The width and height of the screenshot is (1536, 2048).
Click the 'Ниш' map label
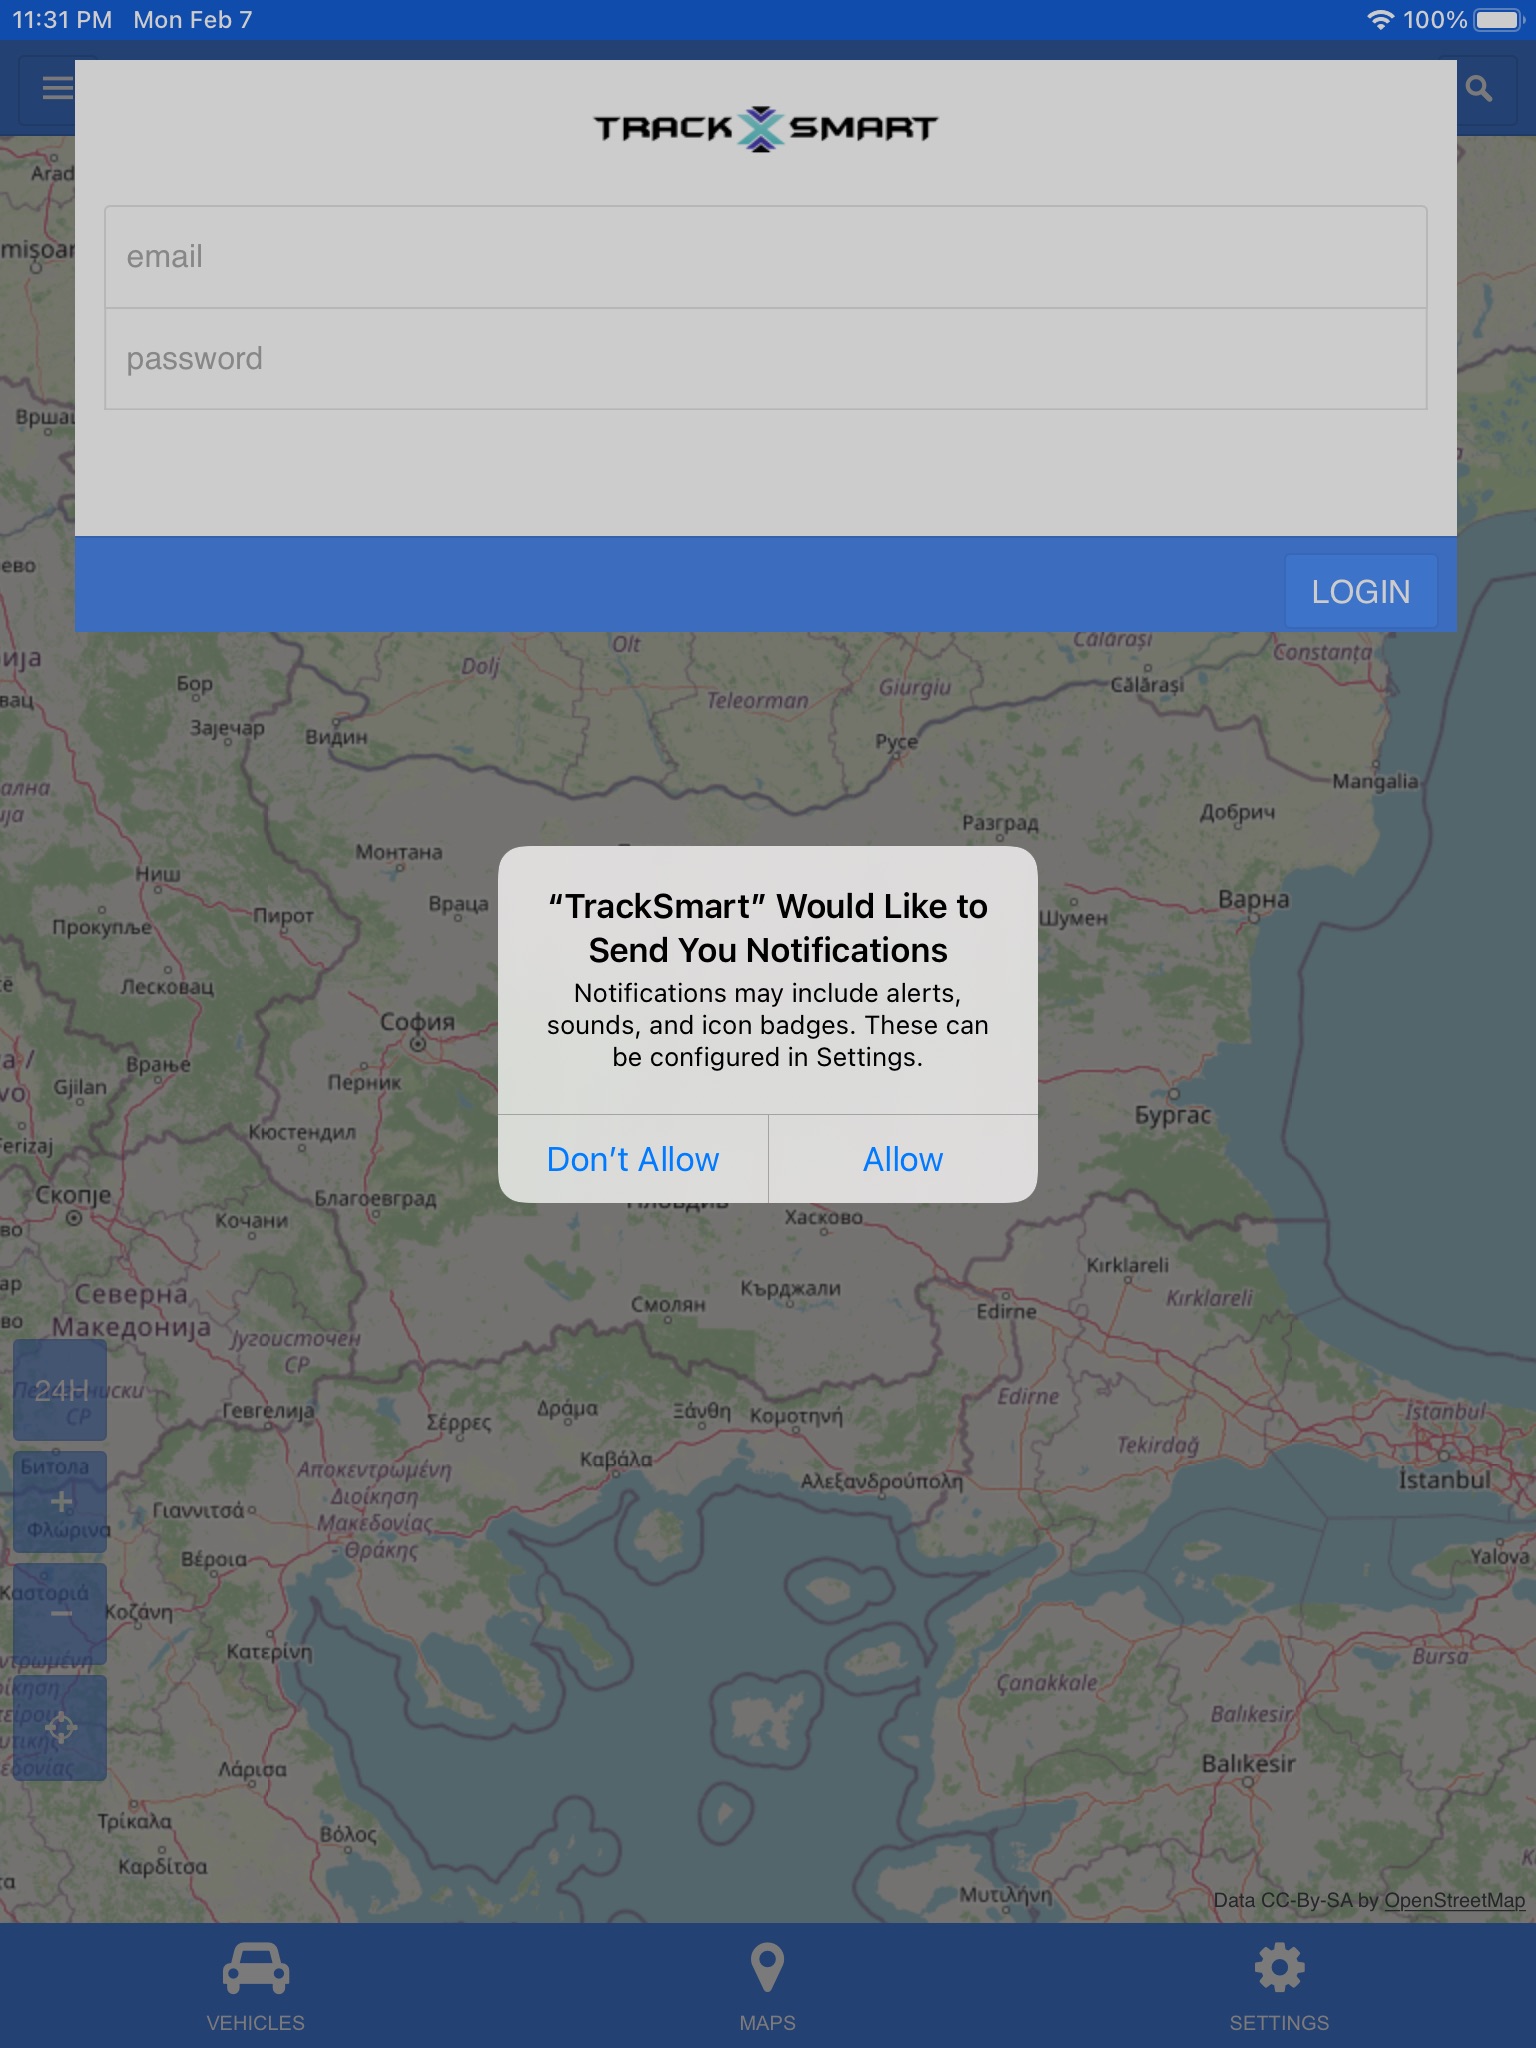pos(158,873)
